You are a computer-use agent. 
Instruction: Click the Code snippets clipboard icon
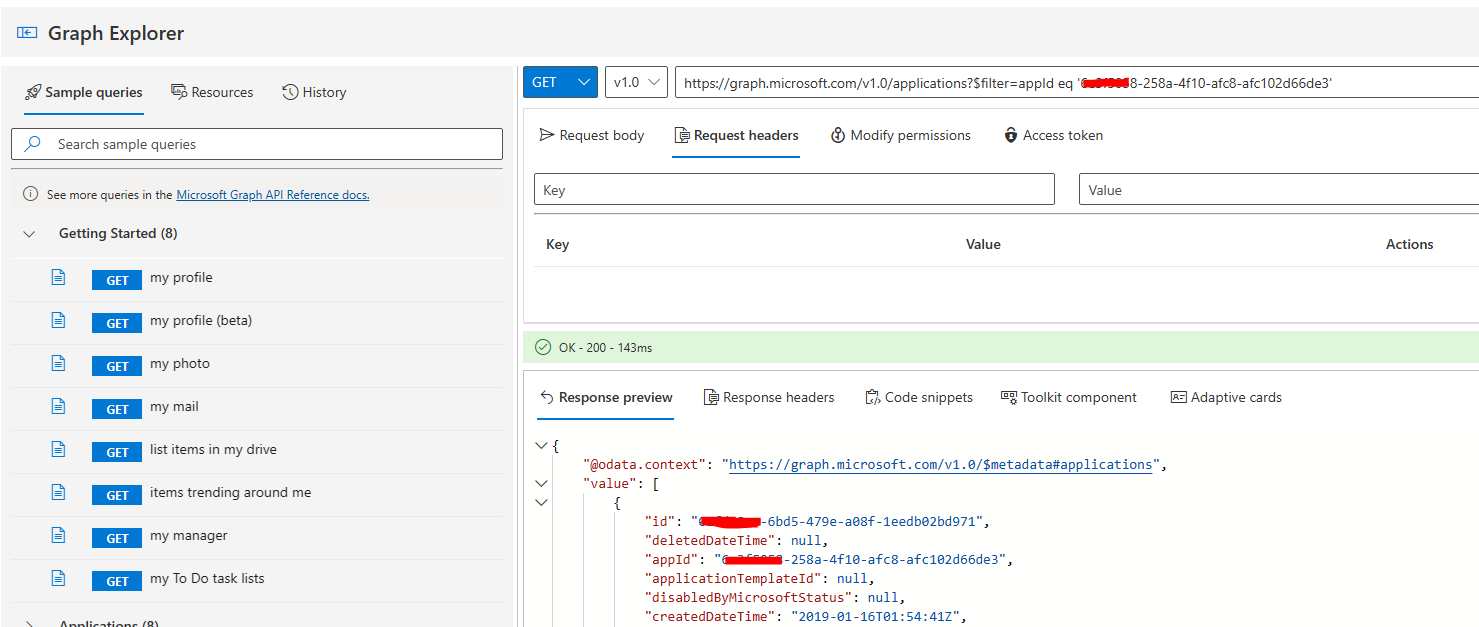(x=873, y=397)
